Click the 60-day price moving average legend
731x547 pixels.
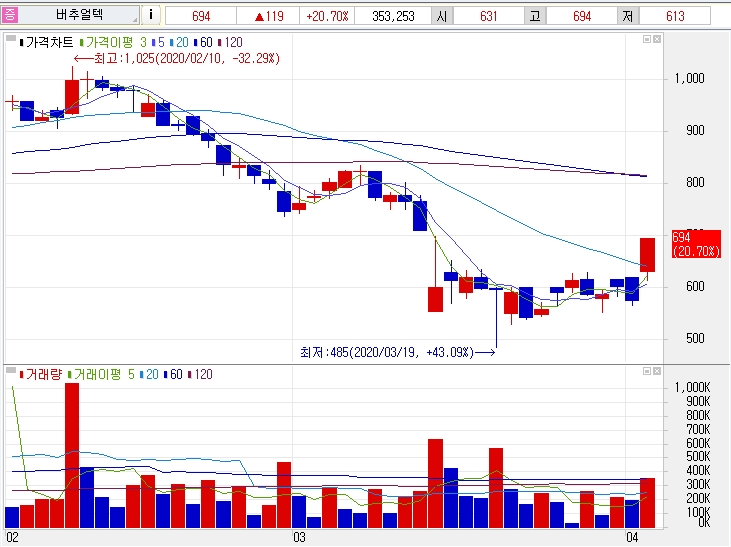[203, 42]
